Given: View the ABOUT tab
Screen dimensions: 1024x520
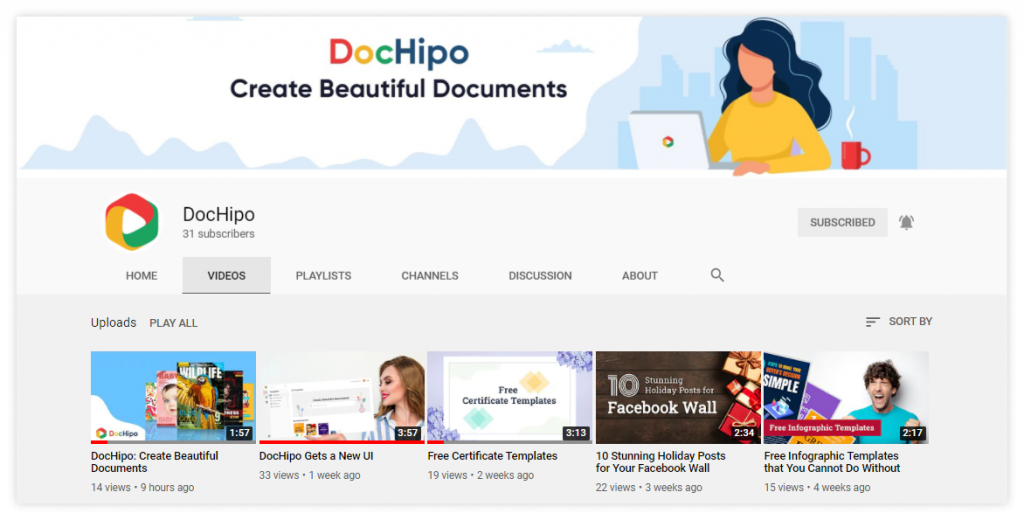Looking at the screenshot, I should [x=639, y=276].
